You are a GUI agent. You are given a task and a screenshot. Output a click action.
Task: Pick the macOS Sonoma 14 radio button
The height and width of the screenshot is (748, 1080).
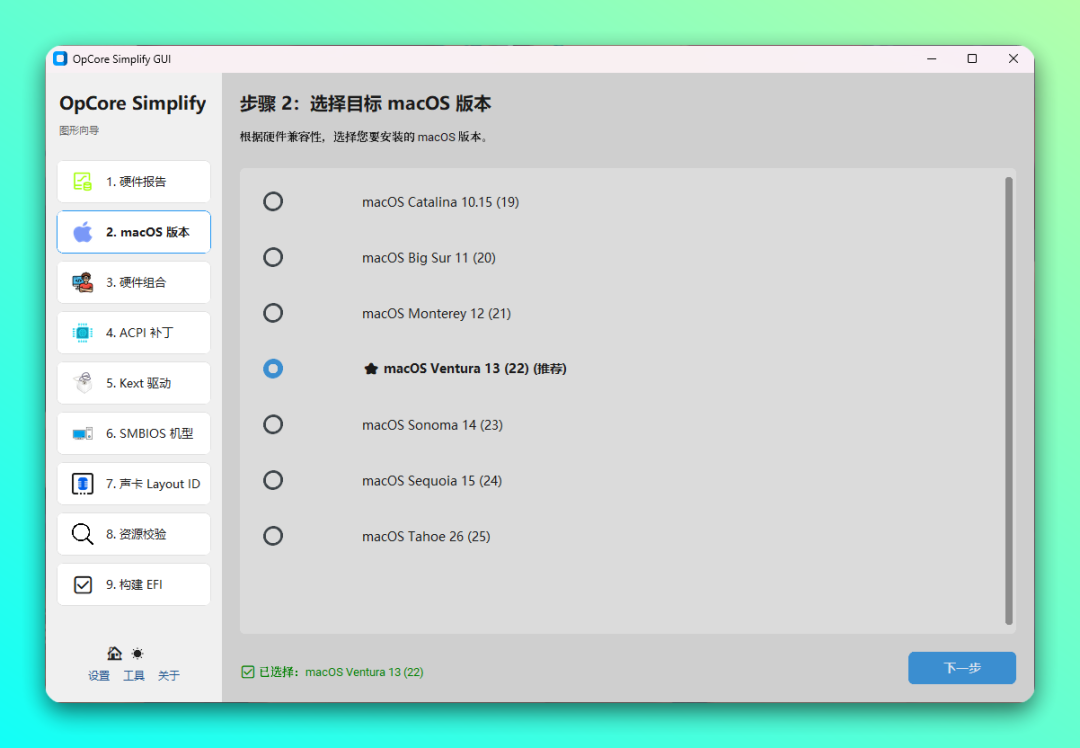273,424
